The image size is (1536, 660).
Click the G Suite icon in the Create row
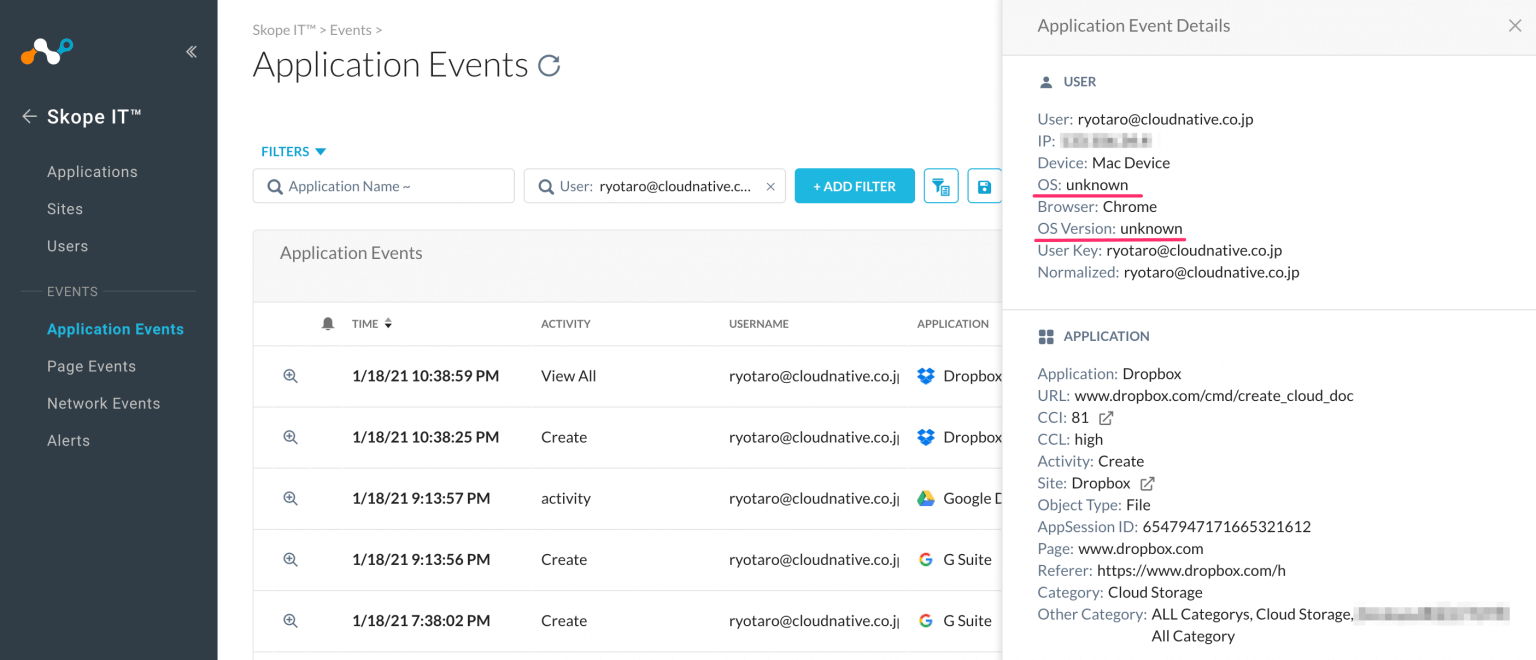[925, 559]
